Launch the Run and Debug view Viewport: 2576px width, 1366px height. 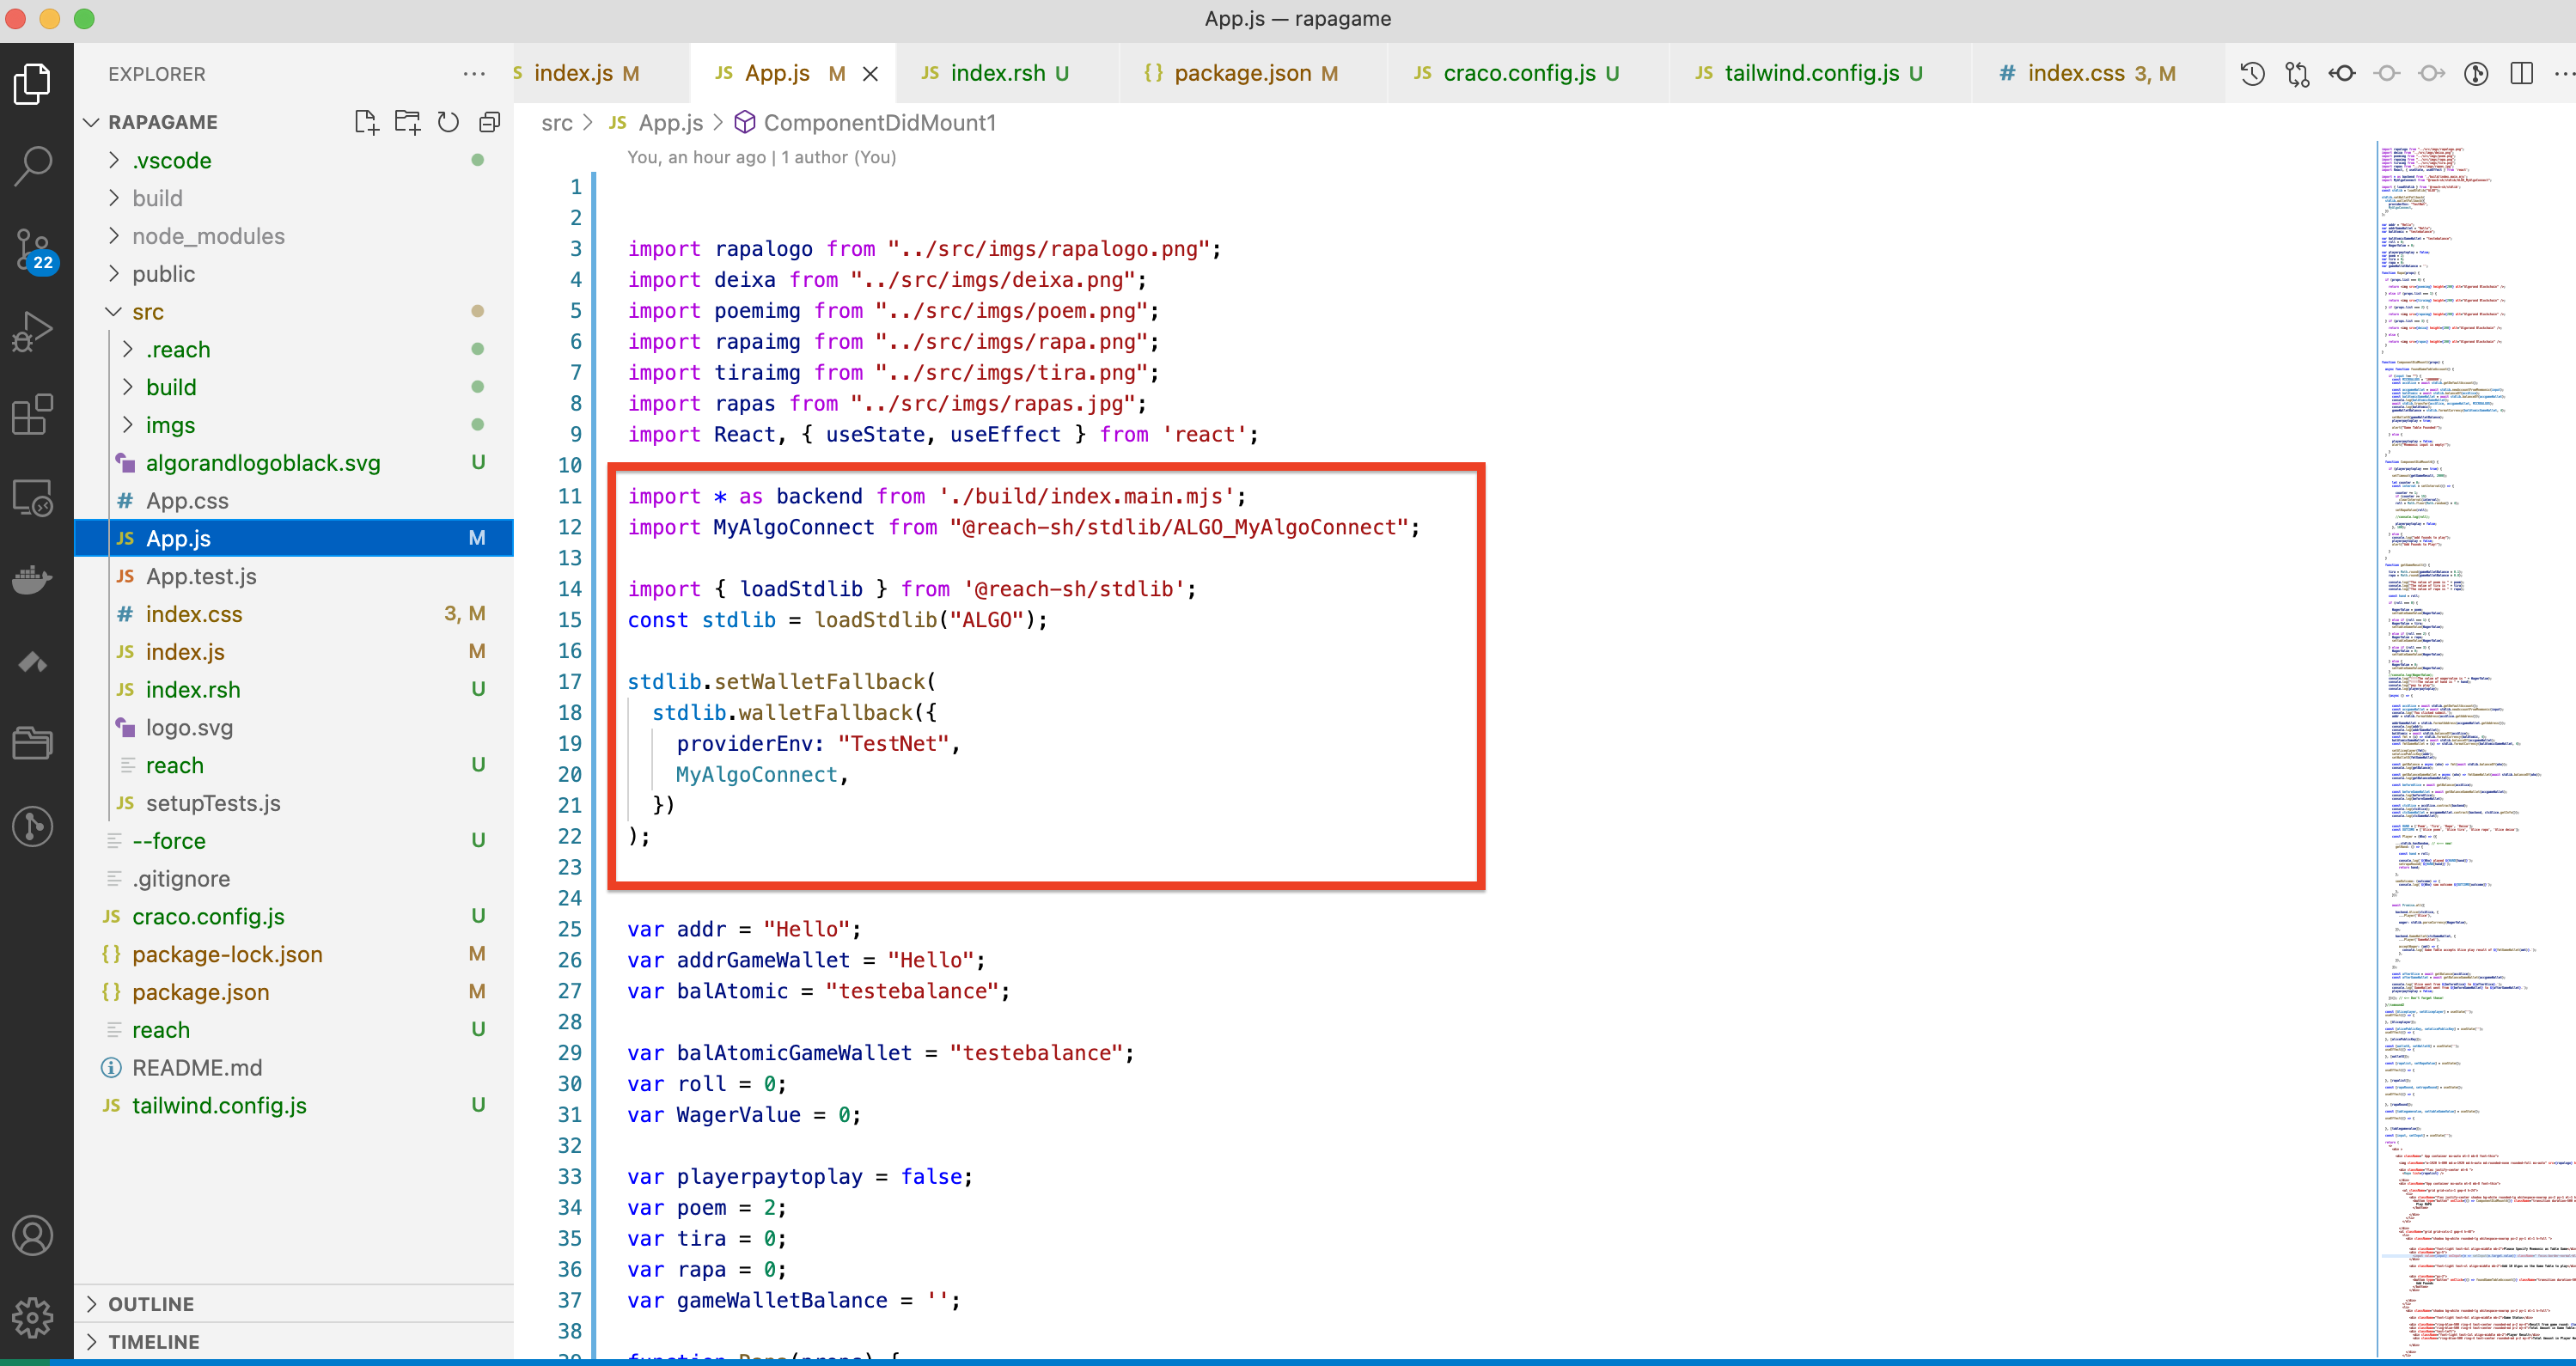tap(33, 330)
